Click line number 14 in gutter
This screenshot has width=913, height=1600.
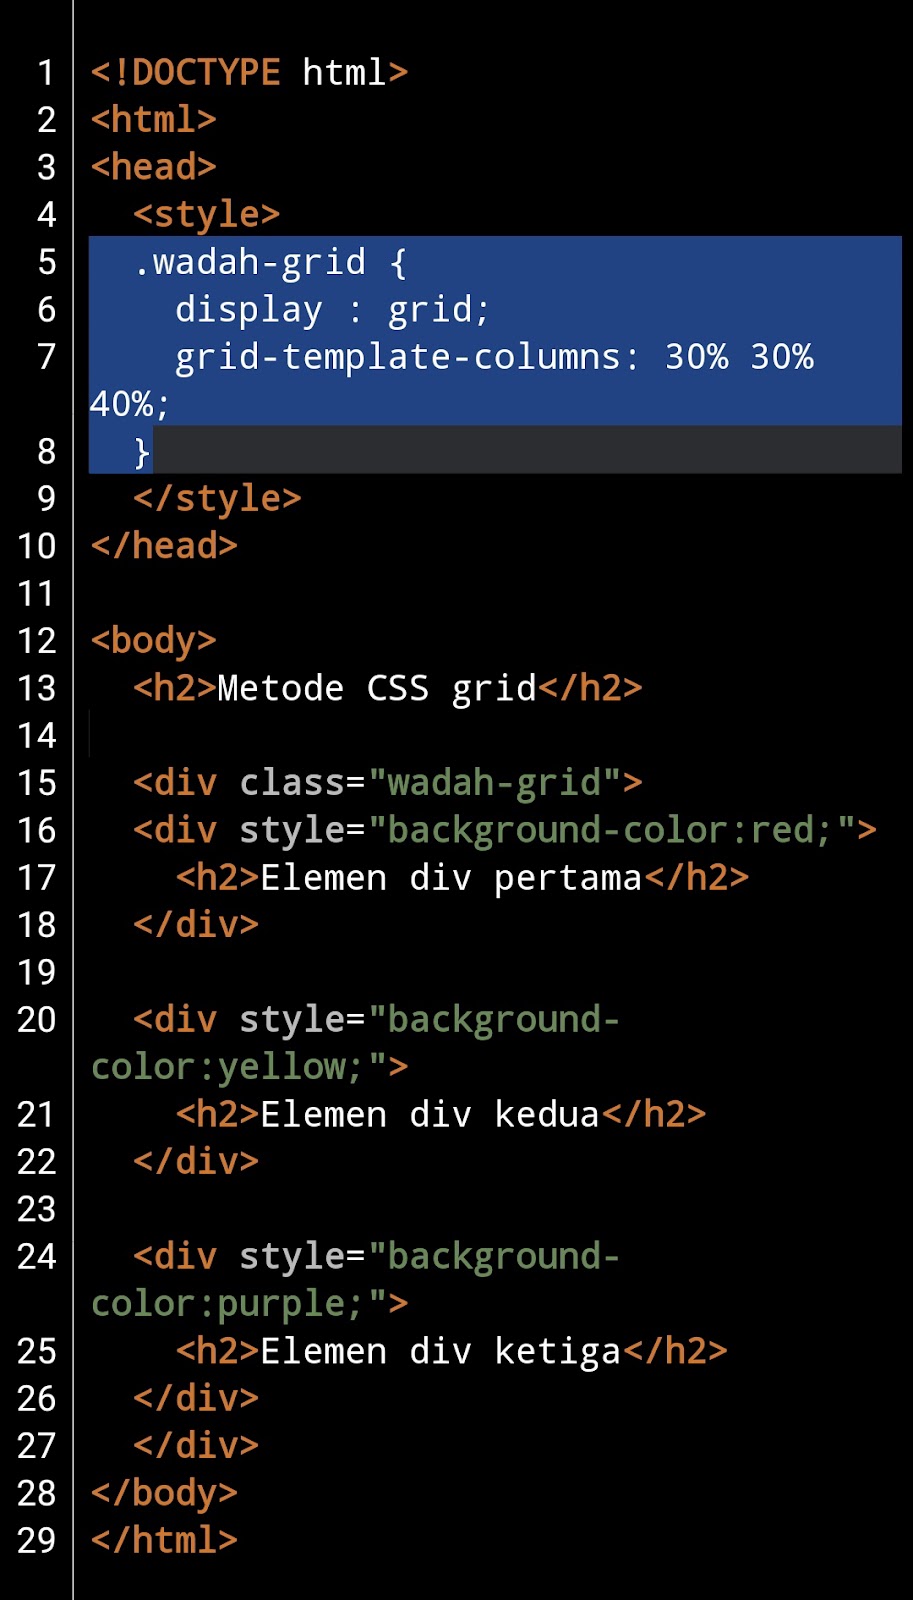pos(36,736)
